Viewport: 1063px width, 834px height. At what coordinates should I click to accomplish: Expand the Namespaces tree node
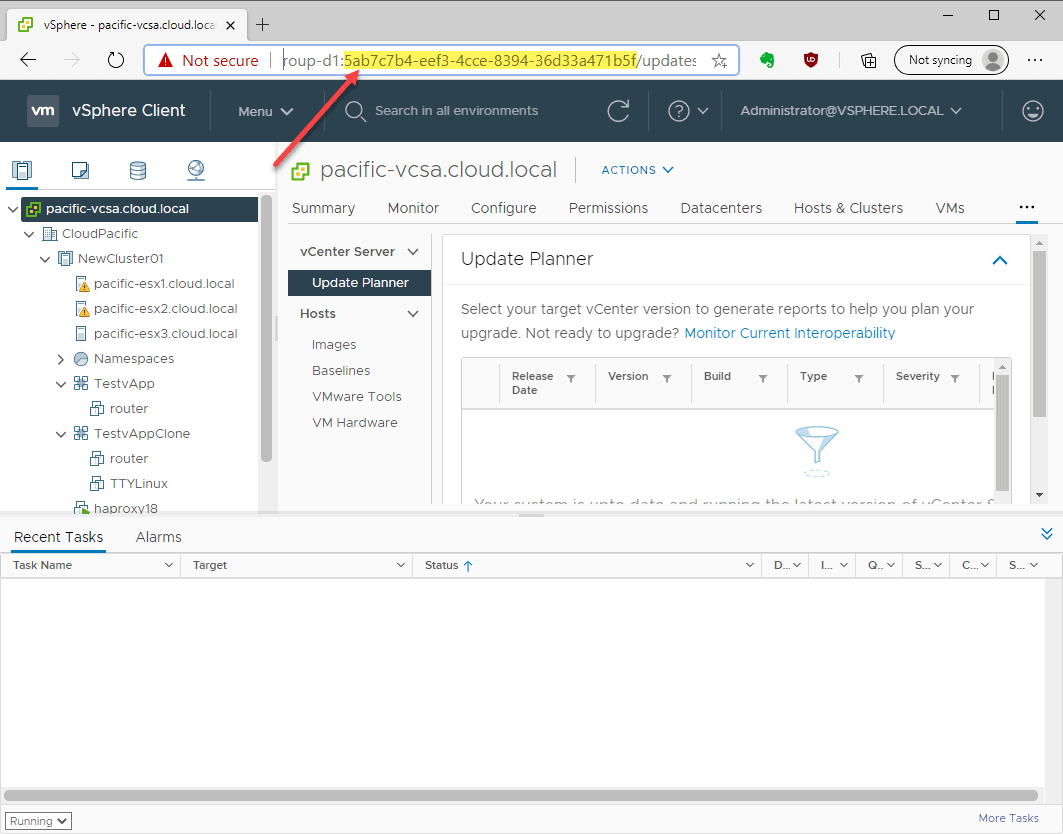click(61, 359)
